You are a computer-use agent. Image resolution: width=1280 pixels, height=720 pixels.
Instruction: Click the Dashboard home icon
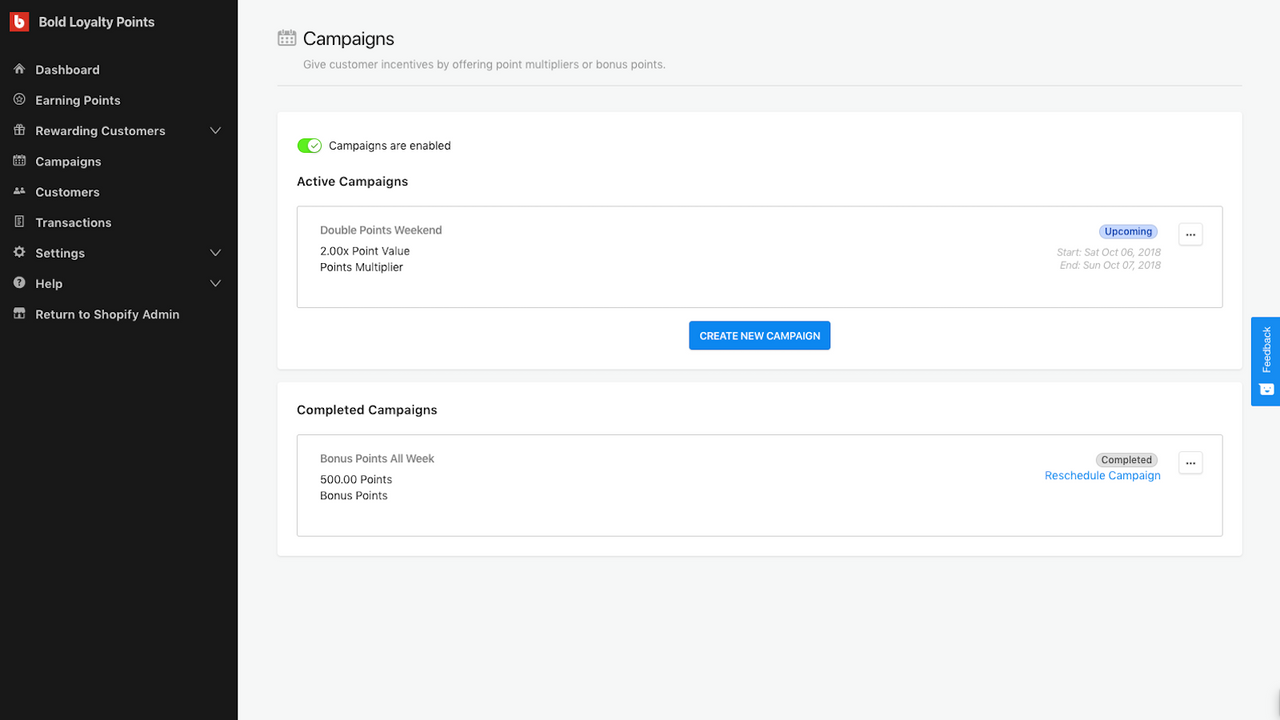point(19,69)
